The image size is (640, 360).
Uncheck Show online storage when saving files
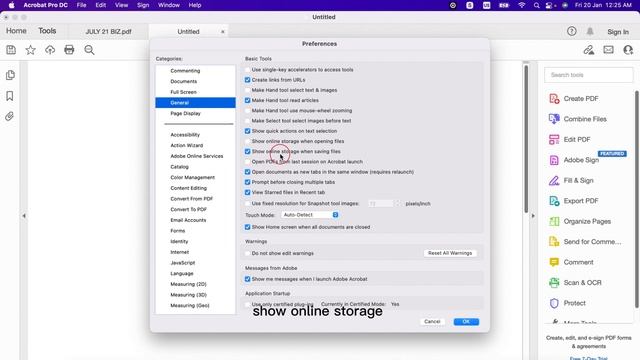(x=247, y=151)
